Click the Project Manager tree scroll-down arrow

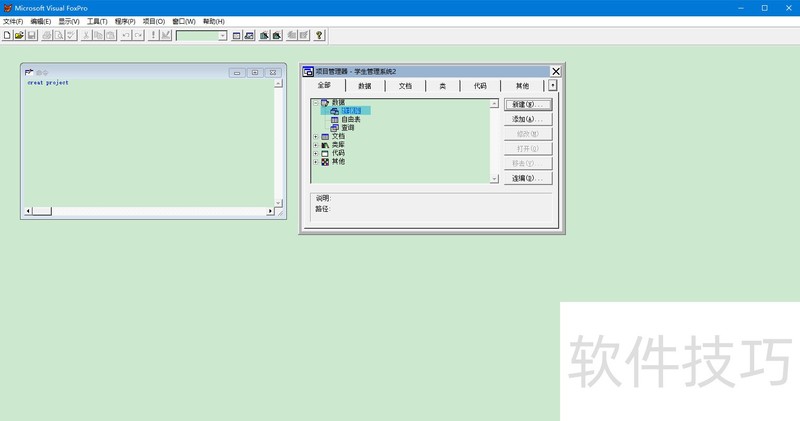click(494, 179)
